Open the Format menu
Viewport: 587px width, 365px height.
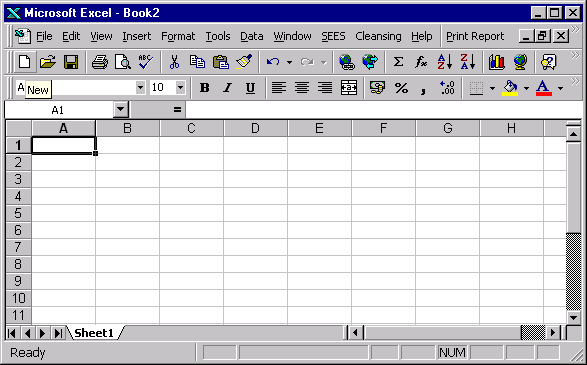pyautogui.click(x=178, y=36)
